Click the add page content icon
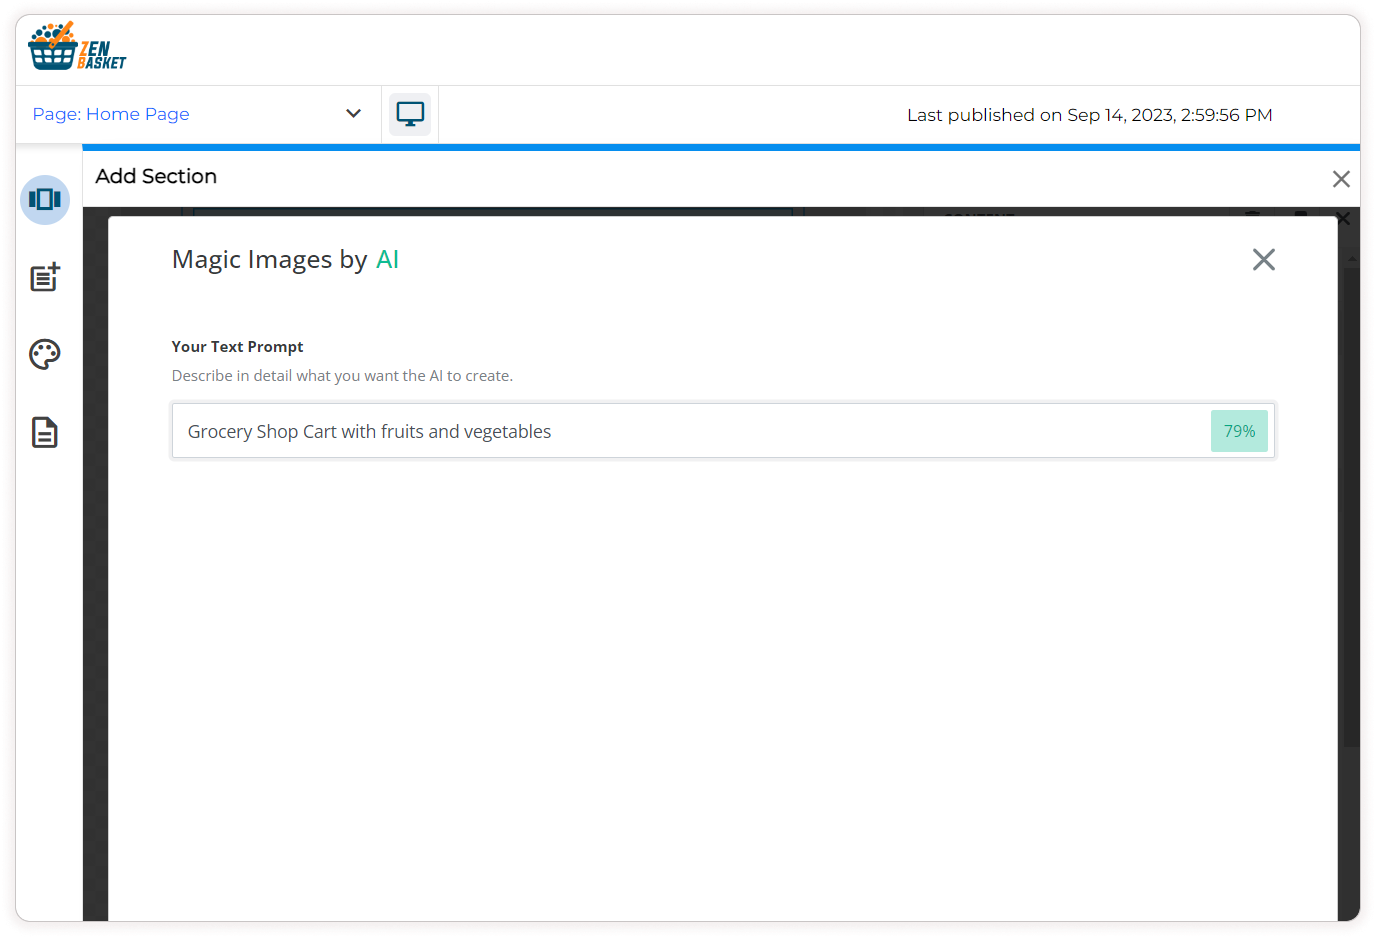The image size is (1376, 938). [45, 277]
